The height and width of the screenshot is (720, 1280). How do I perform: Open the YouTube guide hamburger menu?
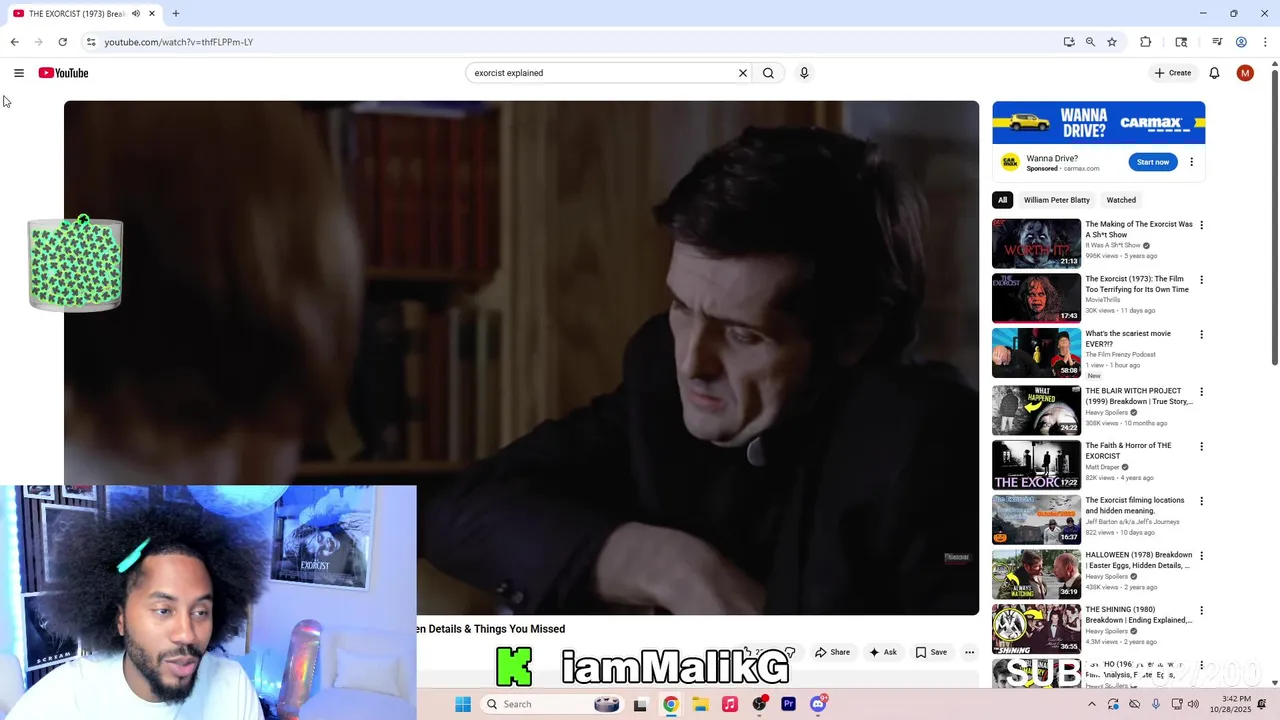[x=19, y=73]
